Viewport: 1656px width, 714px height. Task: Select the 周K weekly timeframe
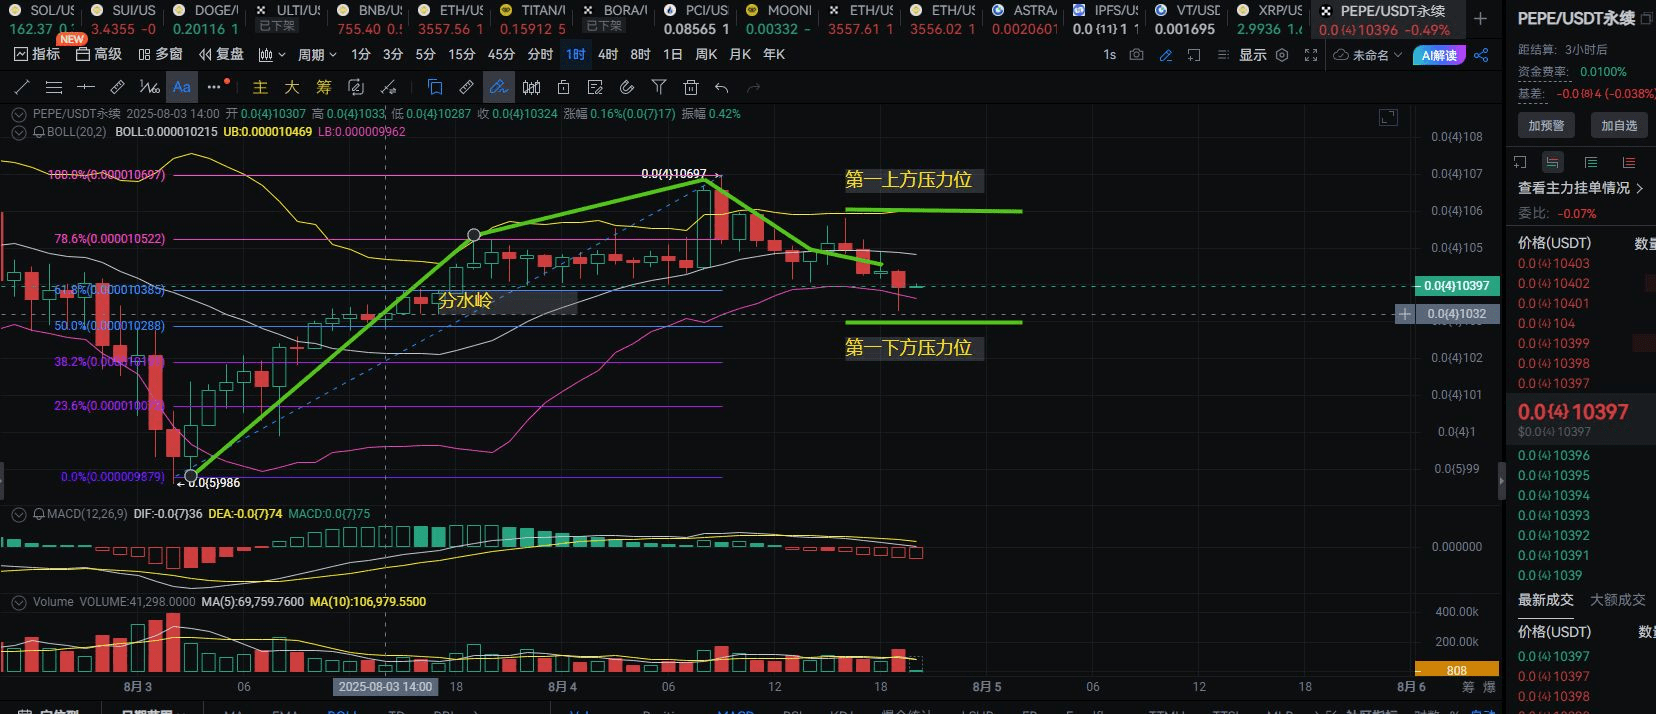[706, 55]
